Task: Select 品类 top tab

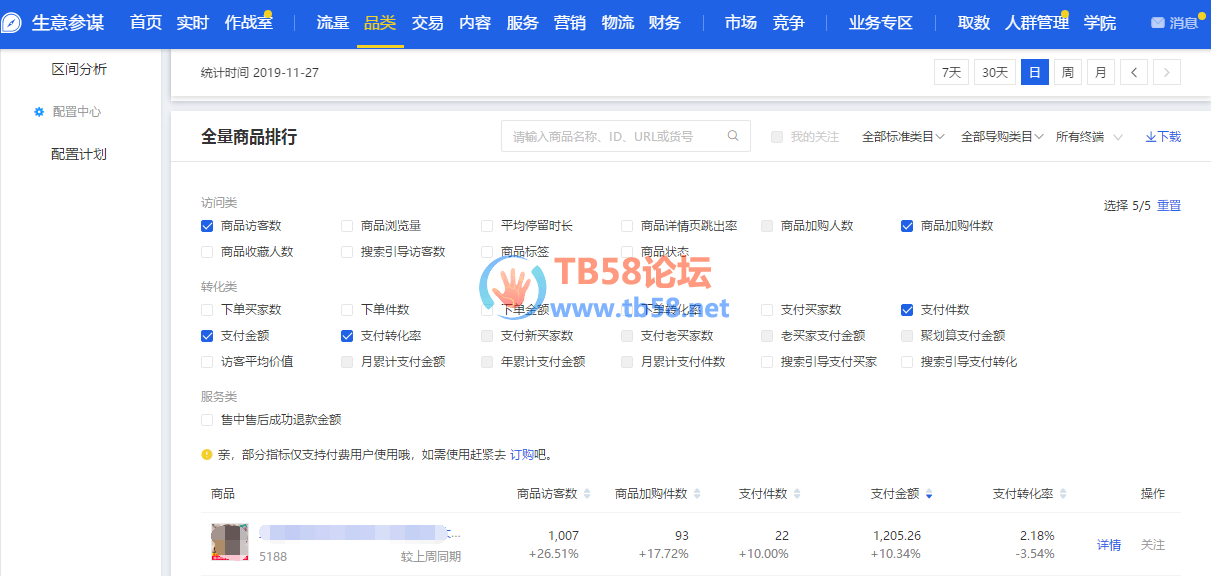Action: tap(380, 23)
